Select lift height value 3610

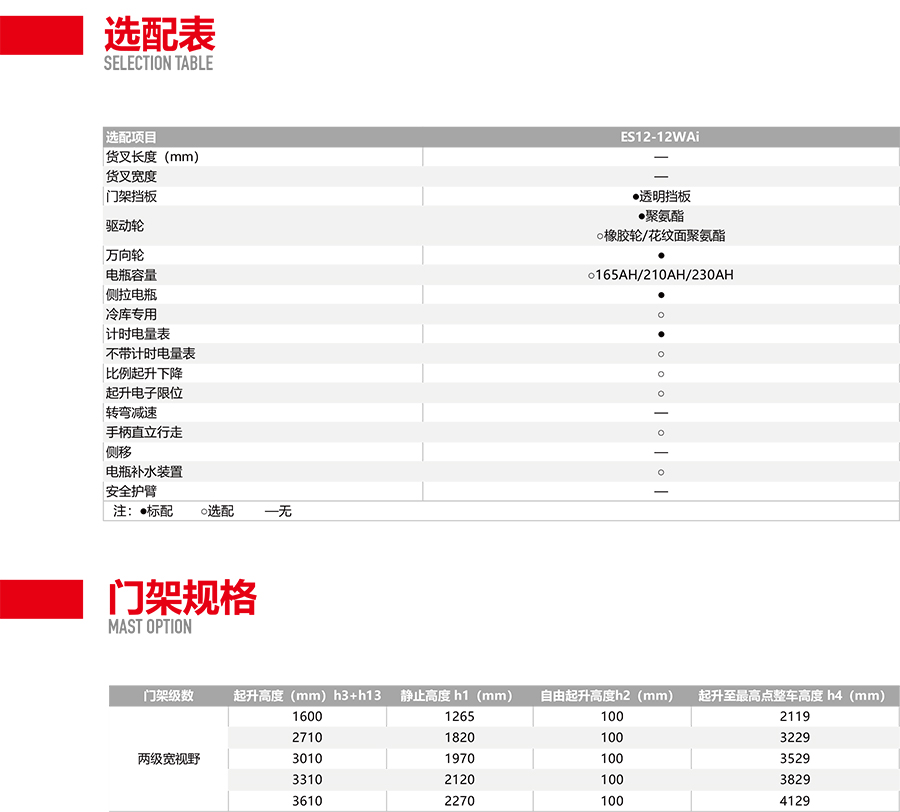coord(307,801)
